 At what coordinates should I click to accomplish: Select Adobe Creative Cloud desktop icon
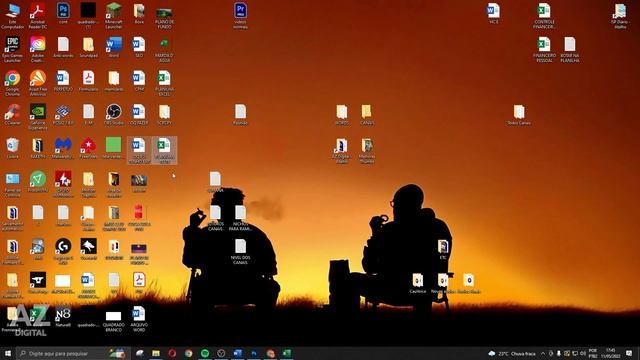[x=38, y=49]
